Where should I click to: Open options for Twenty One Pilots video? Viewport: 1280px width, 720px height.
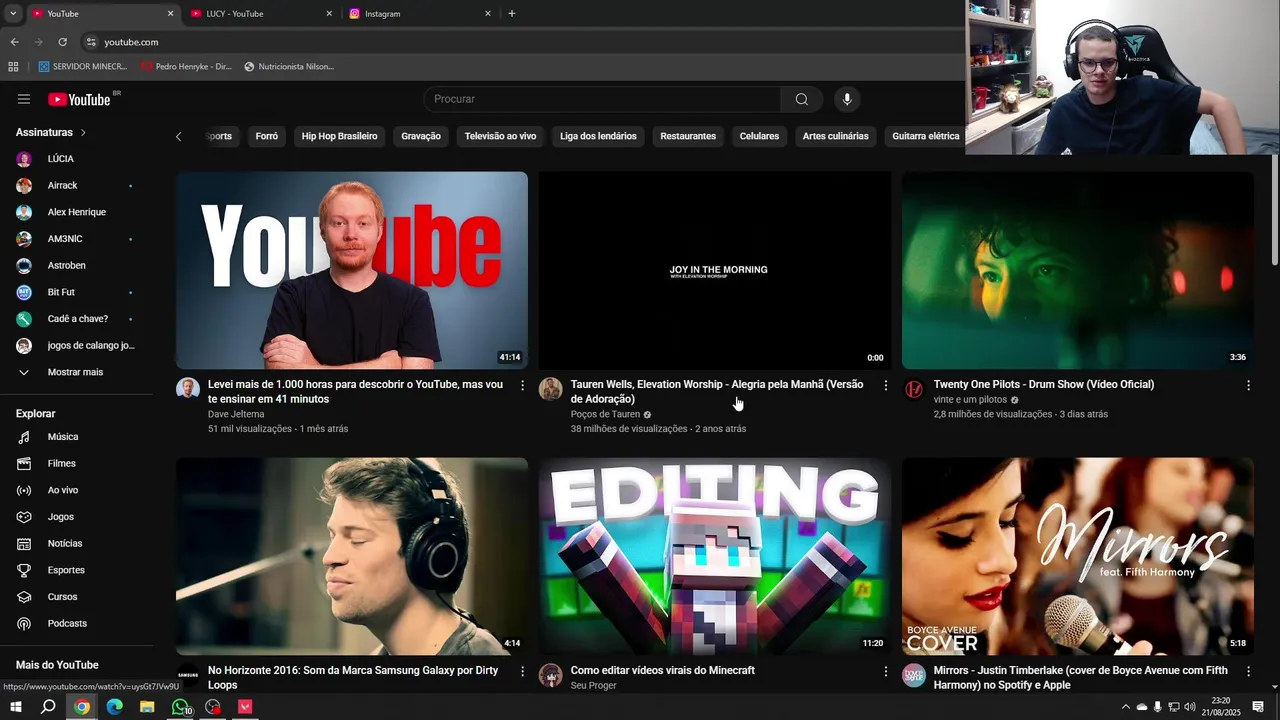point(1248,385)
